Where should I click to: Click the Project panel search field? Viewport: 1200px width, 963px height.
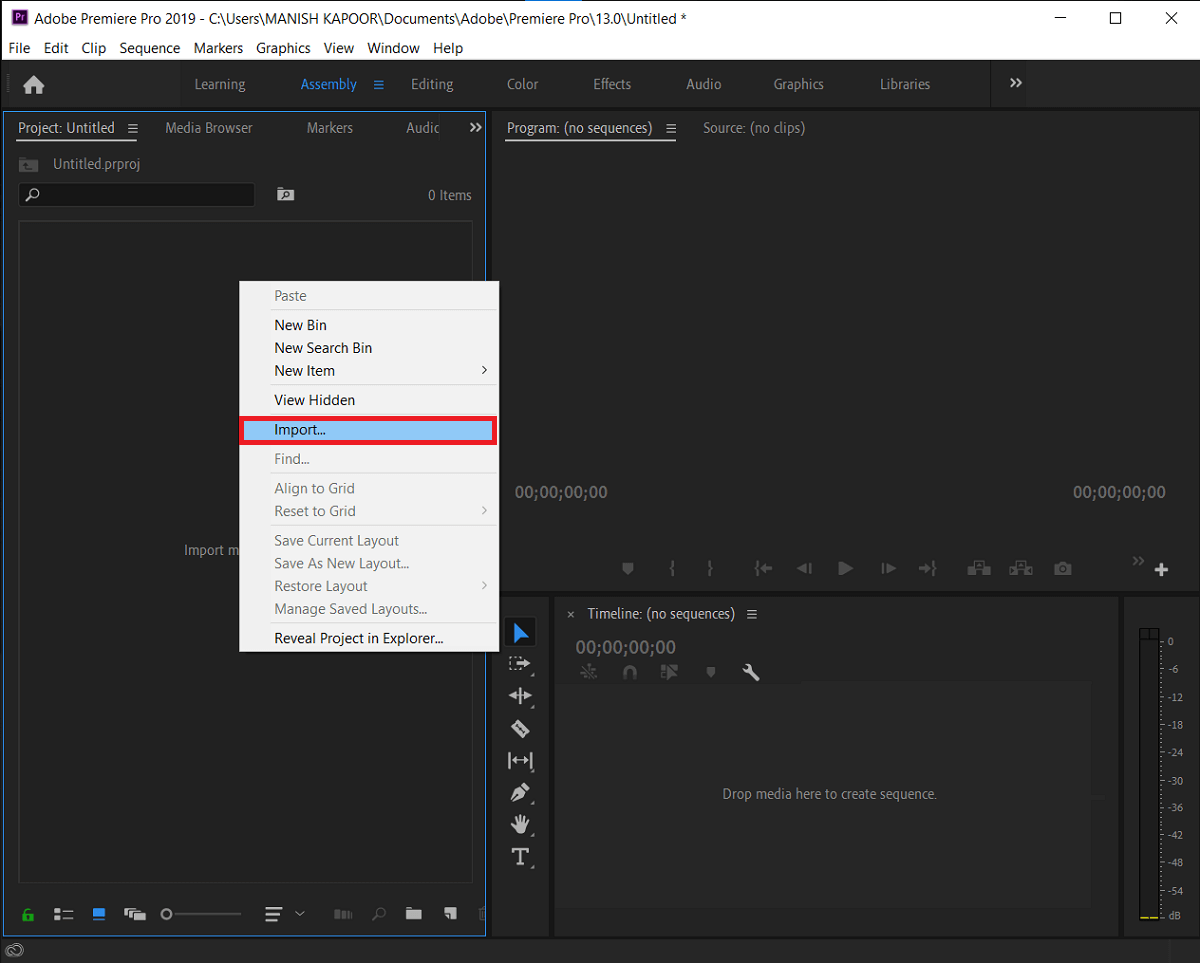tap(137, 195)
